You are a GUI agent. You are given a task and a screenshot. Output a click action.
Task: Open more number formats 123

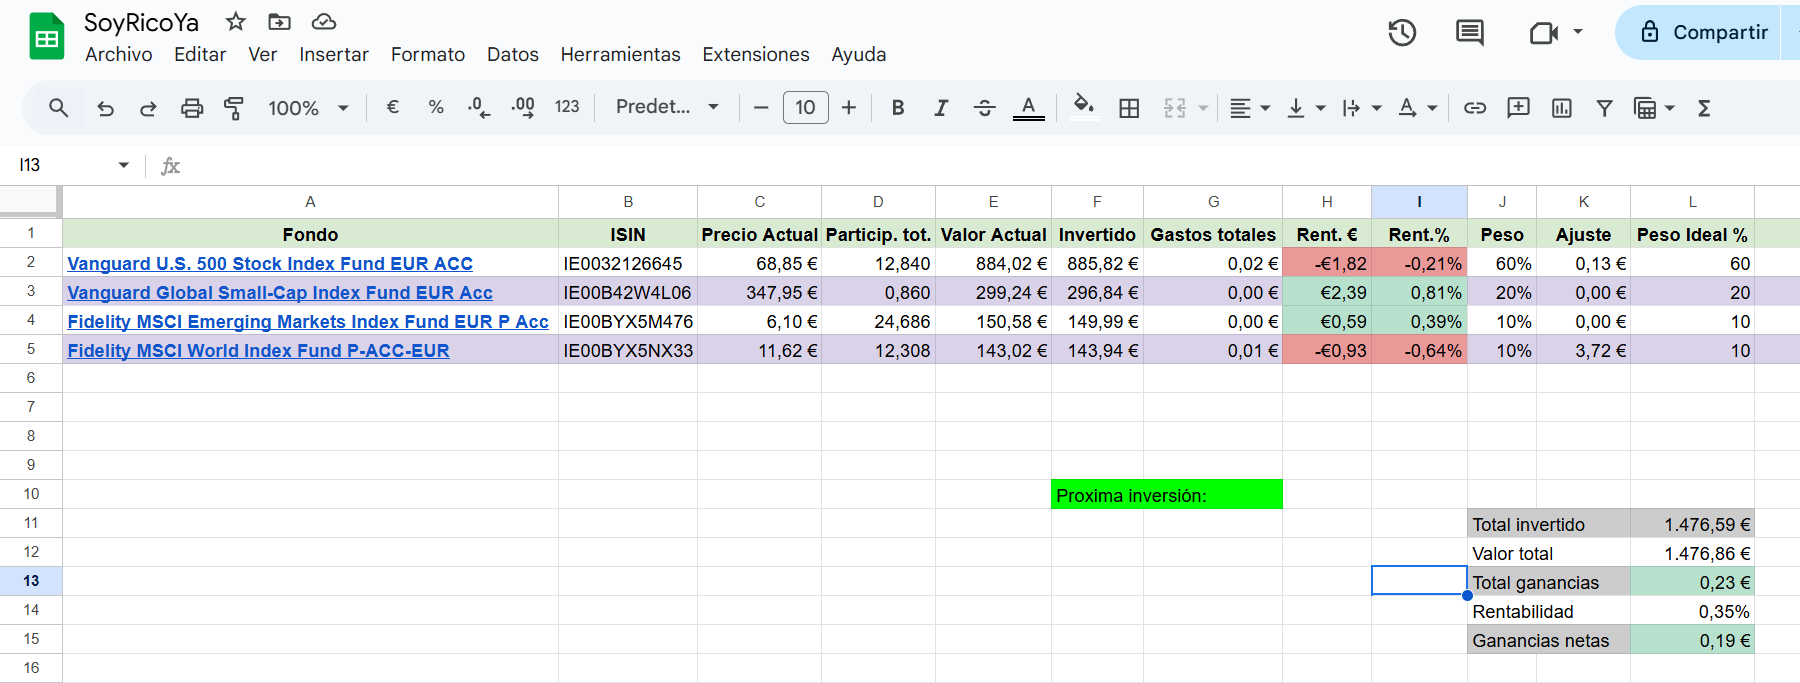[567, 107]
